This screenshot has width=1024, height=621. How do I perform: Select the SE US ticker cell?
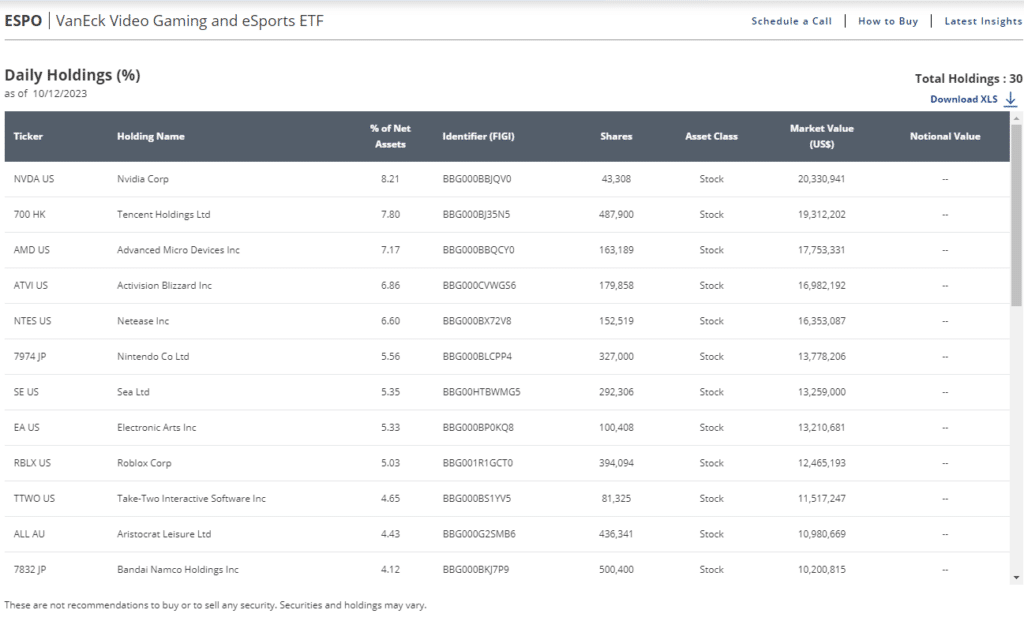point(26,392)
